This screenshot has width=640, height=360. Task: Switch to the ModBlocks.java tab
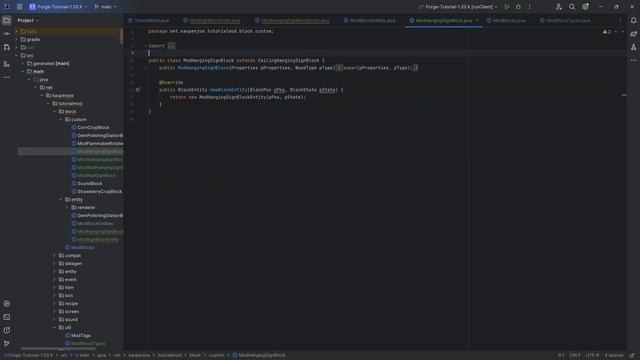coord(506,20)
